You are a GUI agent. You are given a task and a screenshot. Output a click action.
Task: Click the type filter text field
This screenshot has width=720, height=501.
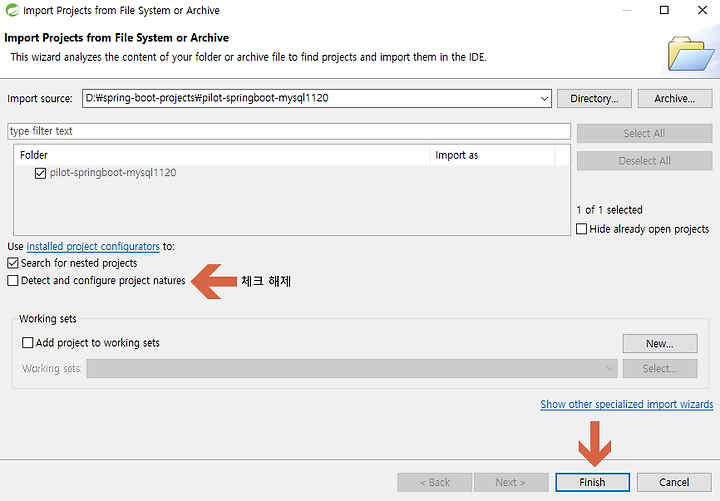tap(289, 131)
